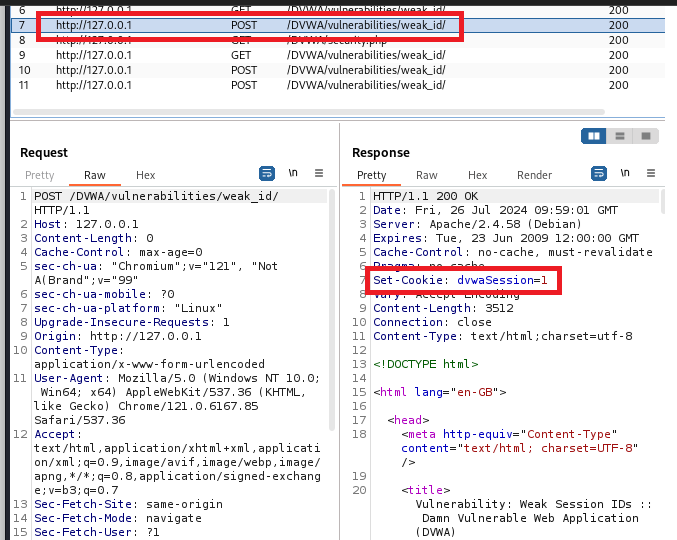
Task: Click the sec-ch-ua-platform: "Linux" header
Action: (128, 308)
